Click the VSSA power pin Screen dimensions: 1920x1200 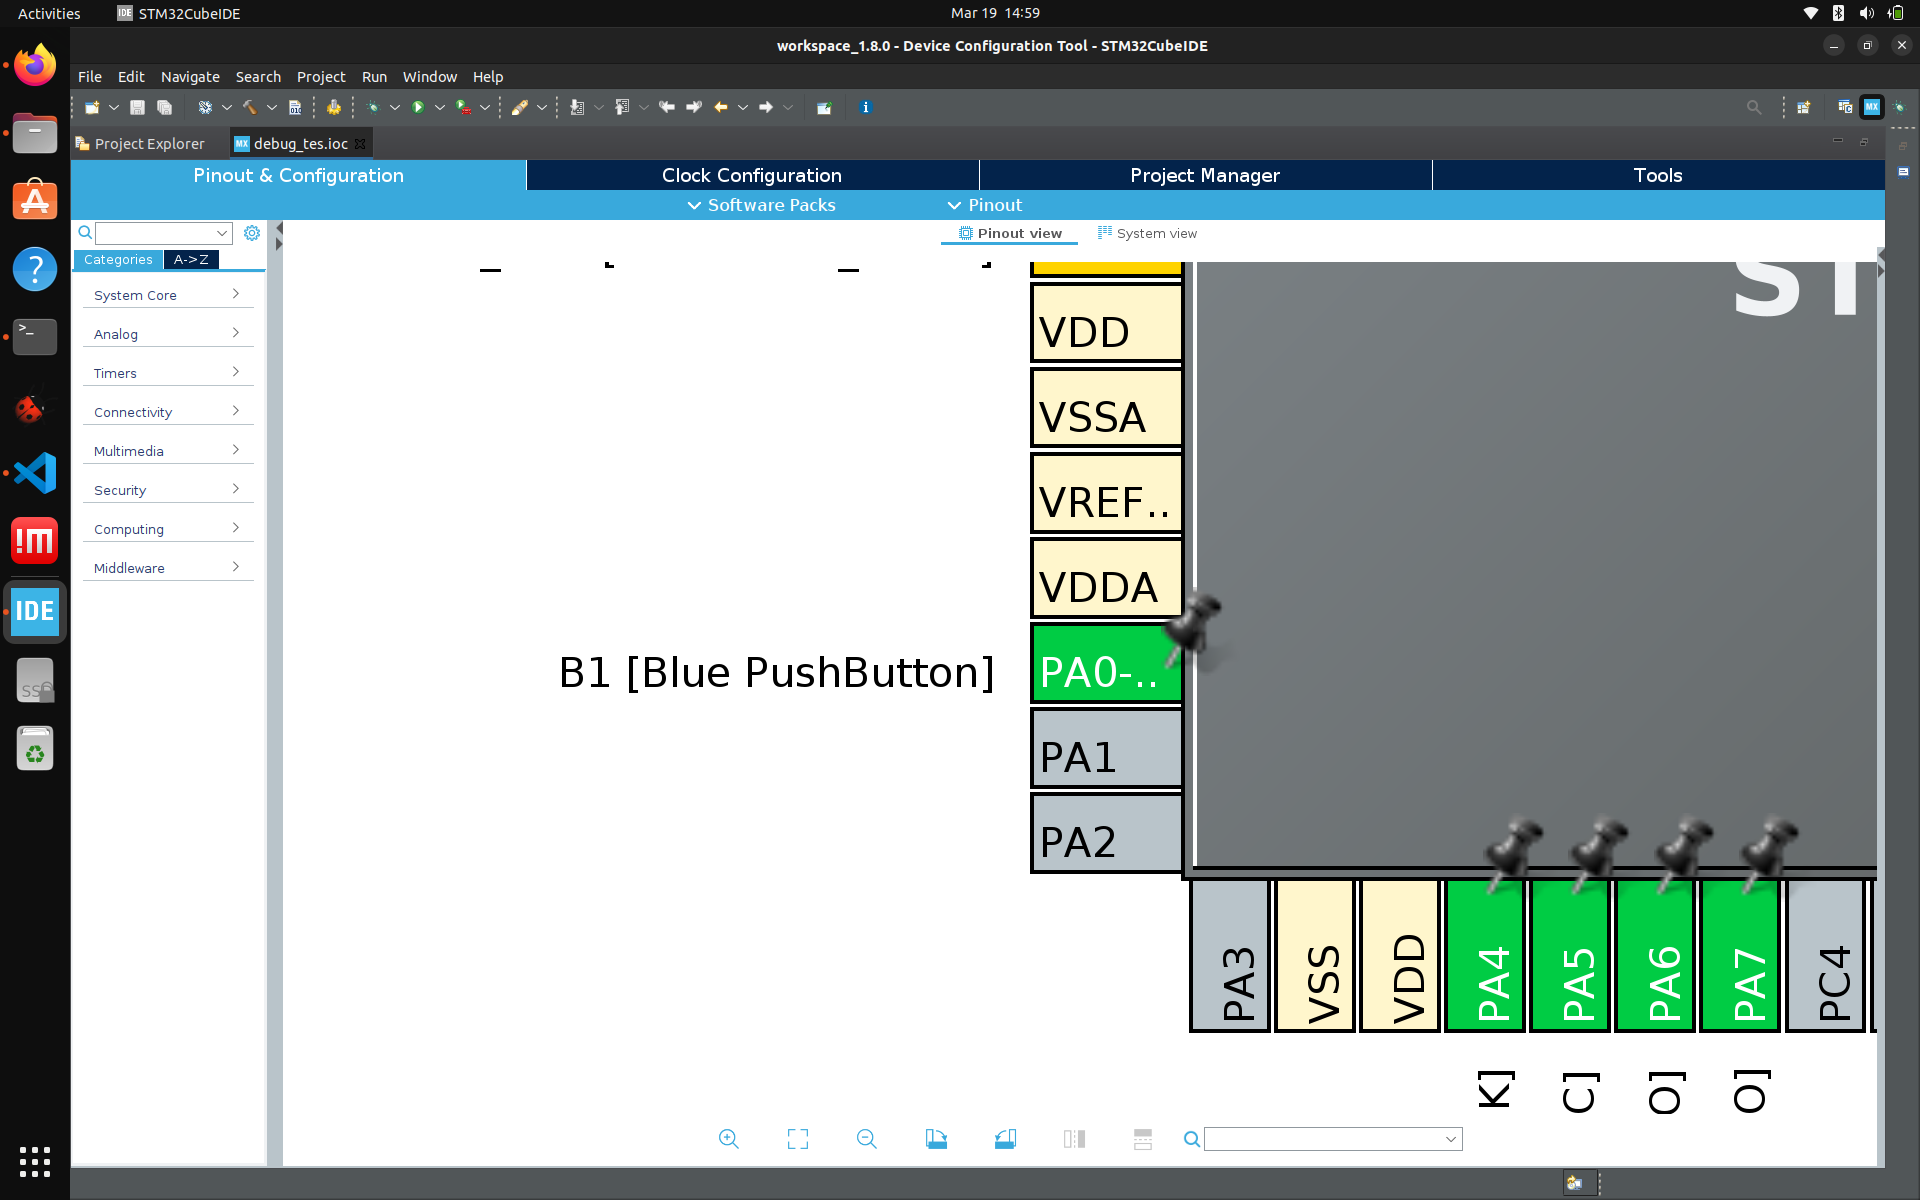pyautogui.click(x=1107, y=408)
